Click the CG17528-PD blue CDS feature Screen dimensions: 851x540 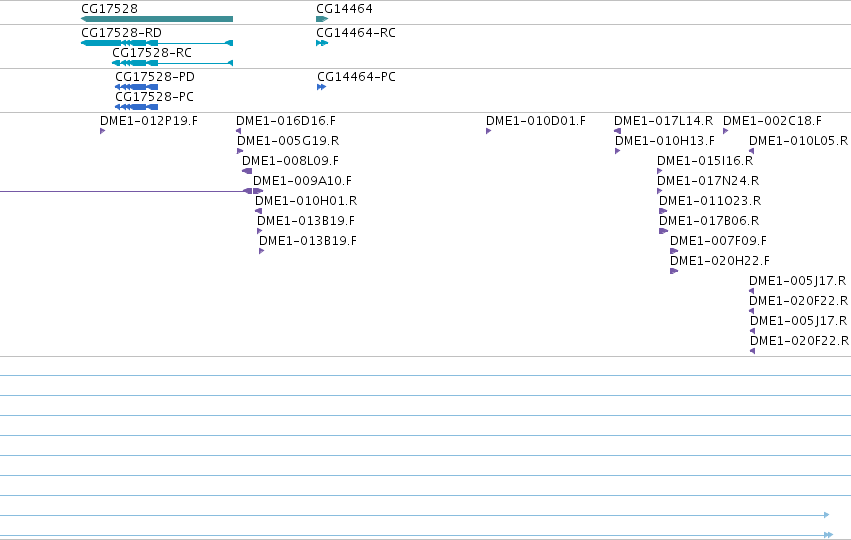[x=136, y=87]
